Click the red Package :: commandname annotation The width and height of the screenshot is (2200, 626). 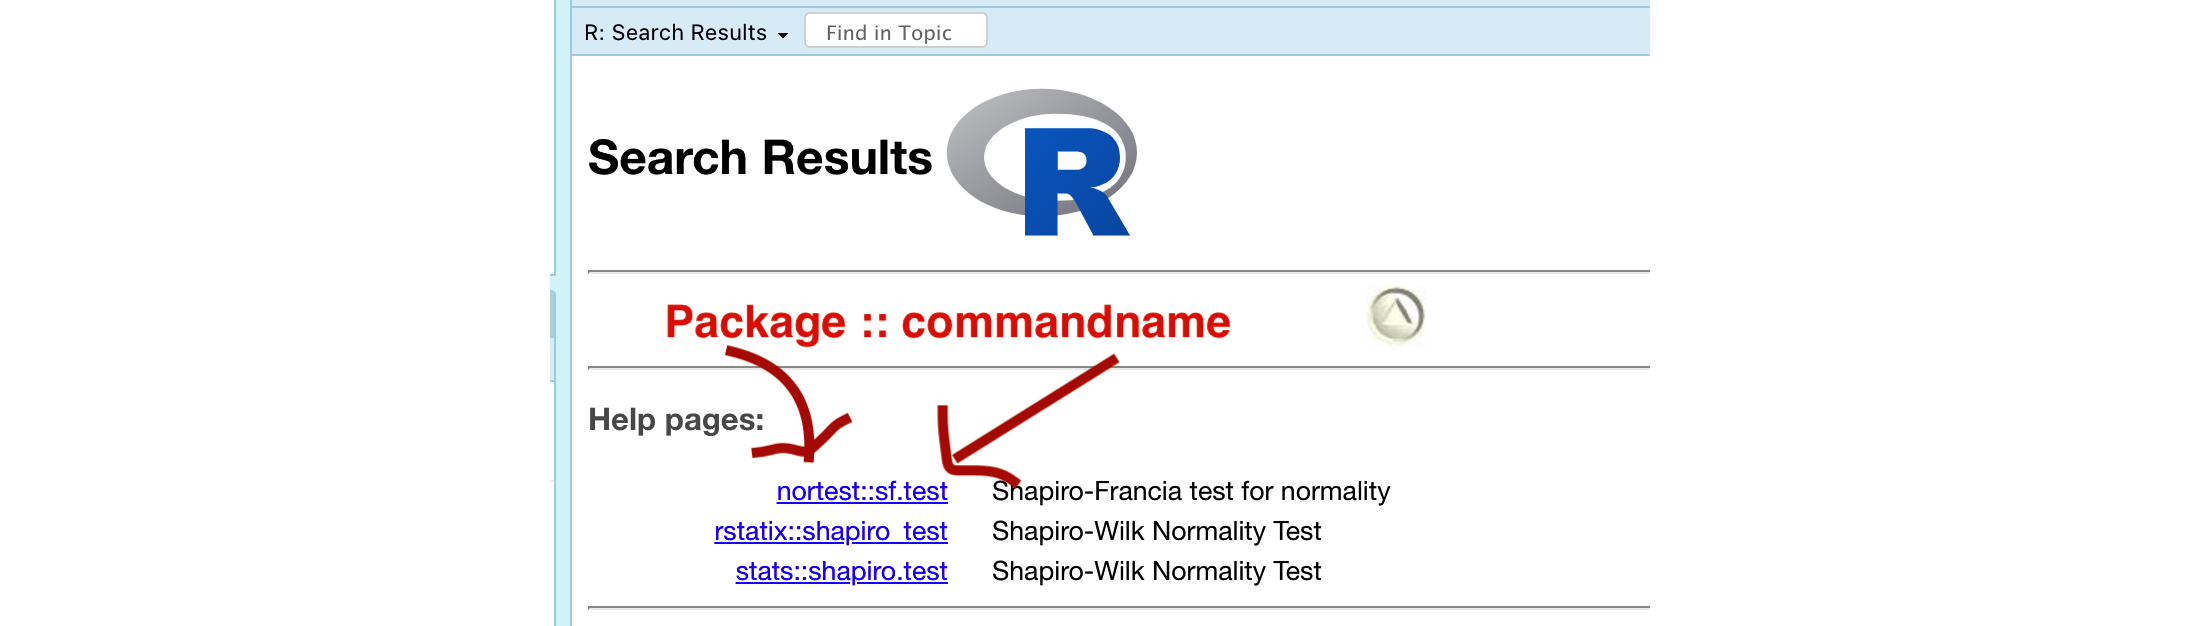tap(947, 322)
